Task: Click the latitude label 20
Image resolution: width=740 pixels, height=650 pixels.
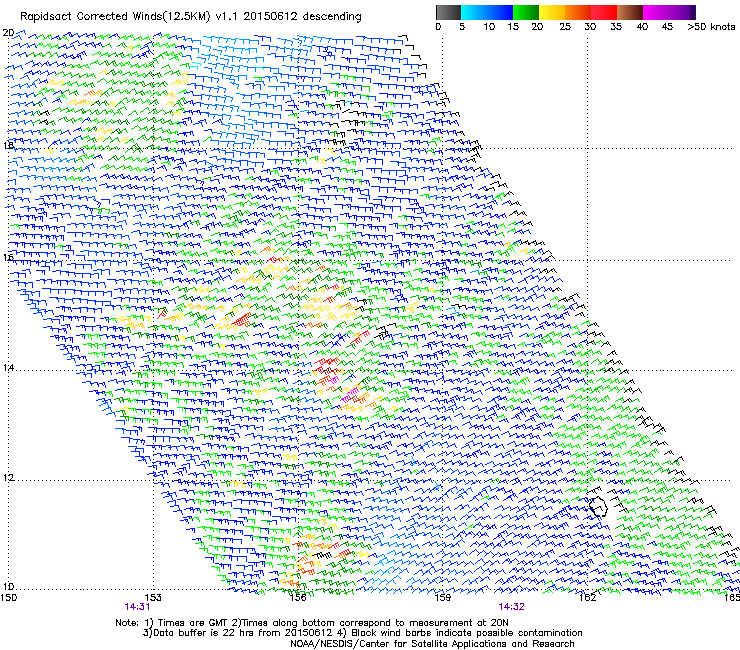Action: tap(8, 33)
